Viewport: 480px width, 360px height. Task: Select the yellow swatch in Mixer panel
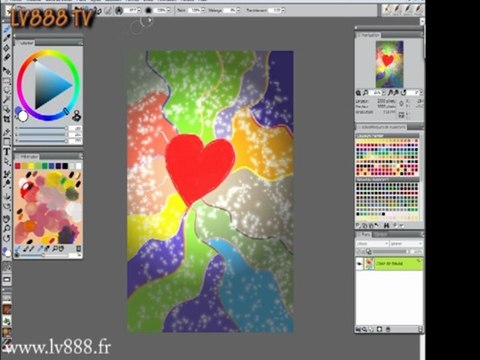click(x=31, y=166)
